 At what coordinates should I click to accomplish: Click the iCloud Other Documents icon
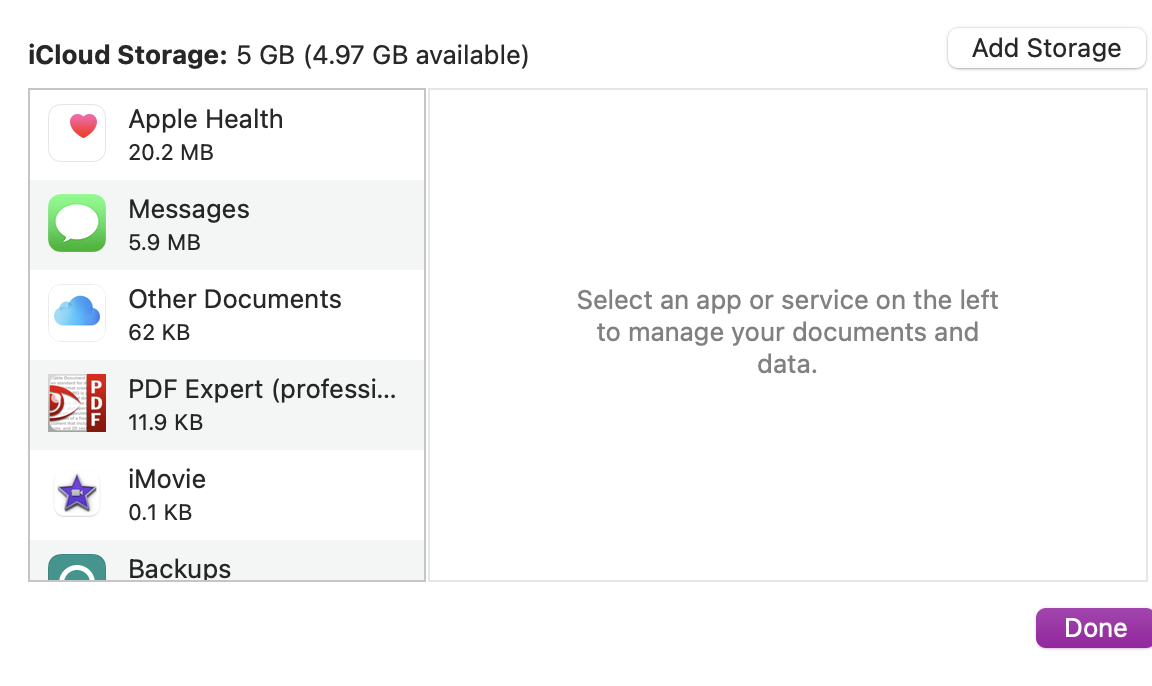(77, 313)
